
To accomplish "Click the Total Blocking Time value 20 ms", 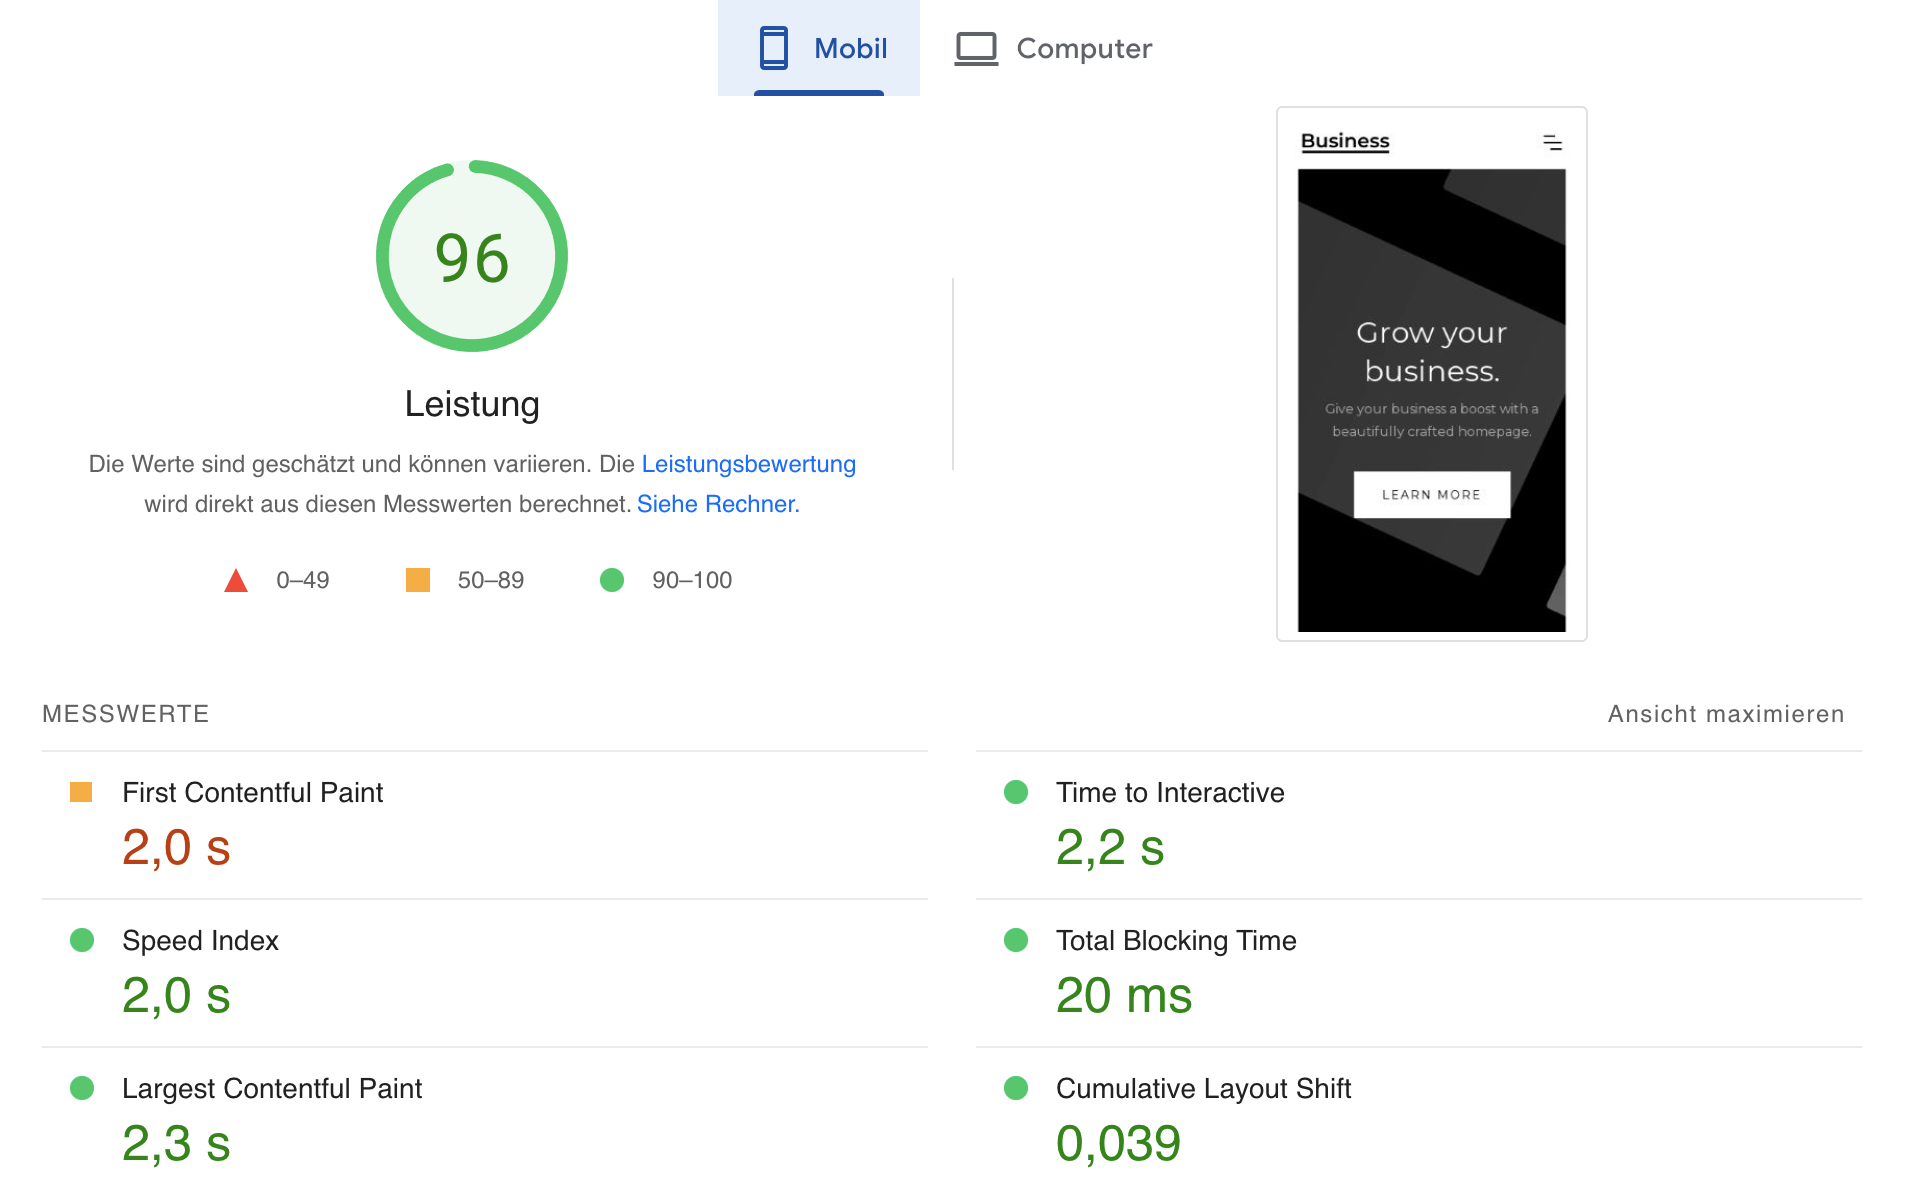I will tap(1124, 996).
